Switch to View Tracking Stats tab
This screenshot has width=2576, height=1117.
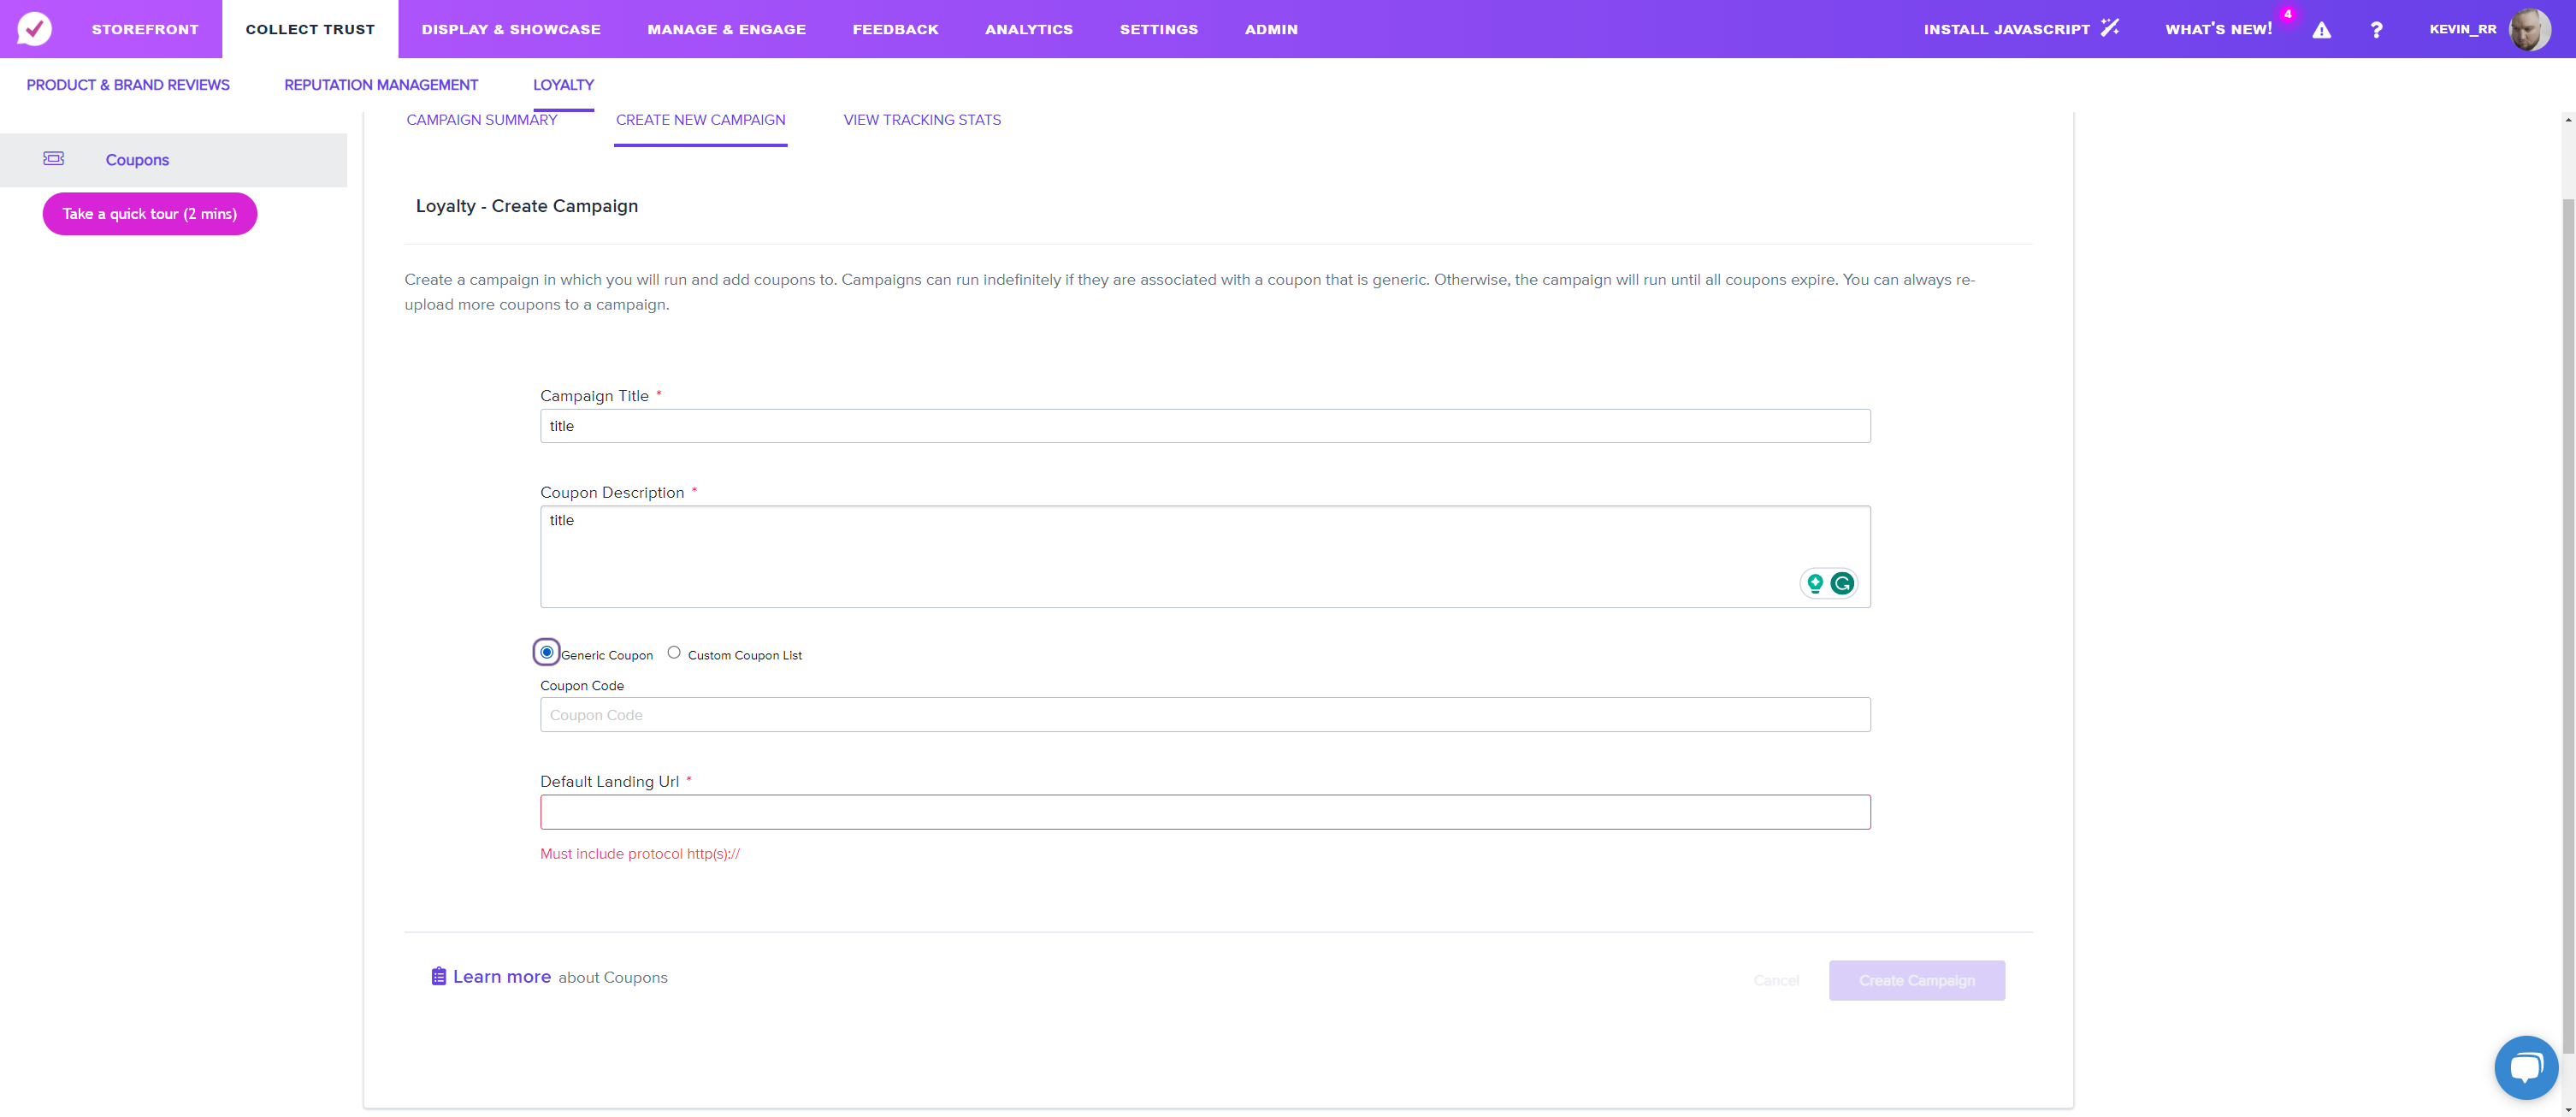point(922,120)
